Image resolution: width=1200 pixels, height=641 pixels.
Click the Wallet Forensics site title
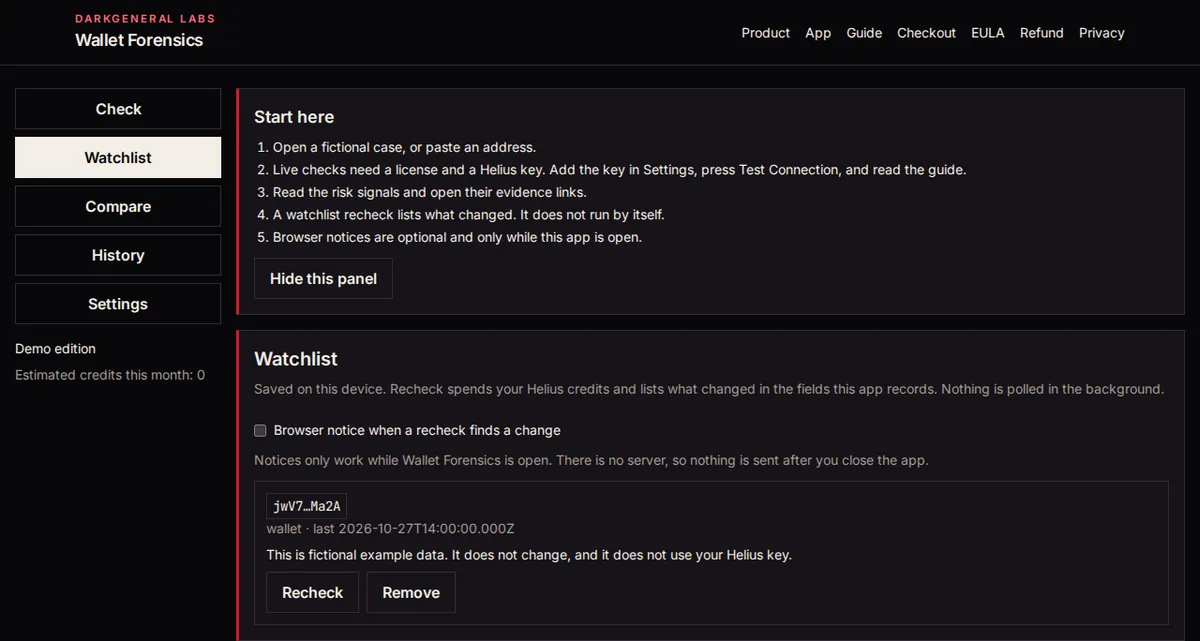point(139,40)
